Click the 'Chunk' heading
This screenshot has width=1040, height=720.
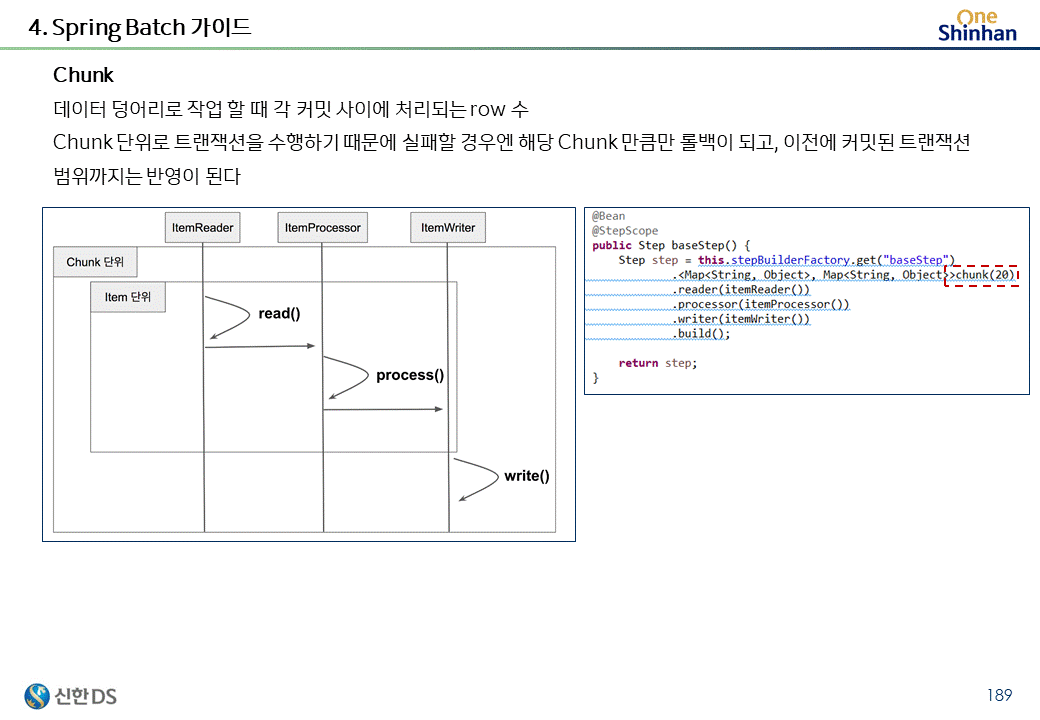tap(83, 75)
